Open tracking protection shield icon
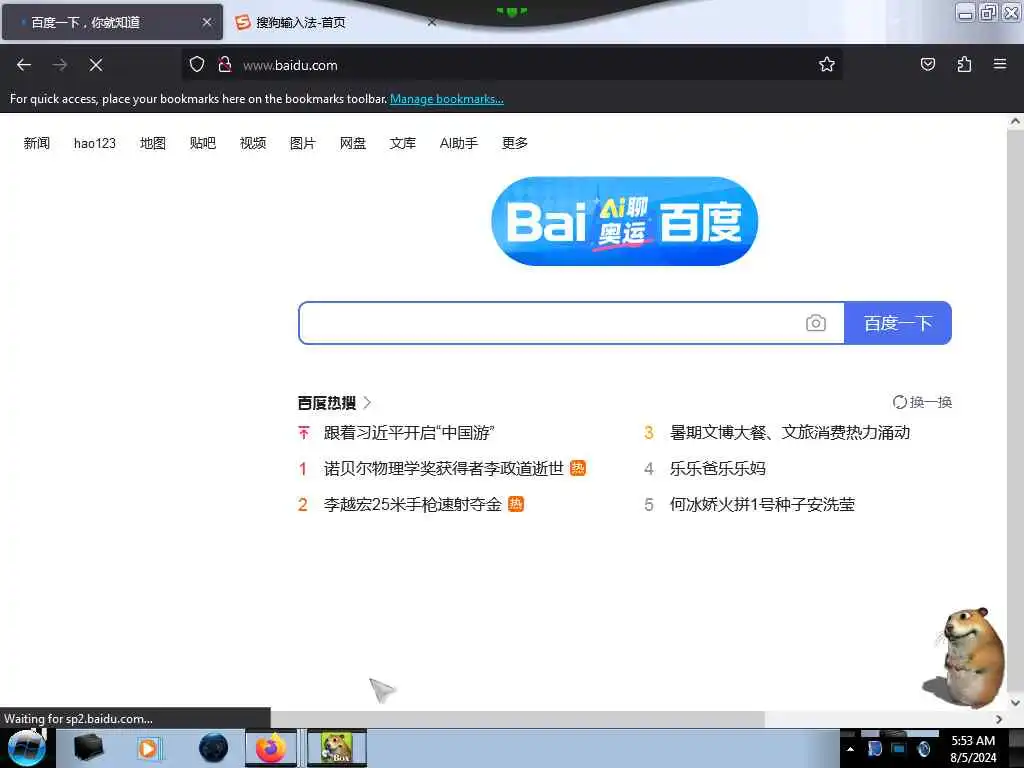Viewport: 1024px width, 768px height. point(197,65)
